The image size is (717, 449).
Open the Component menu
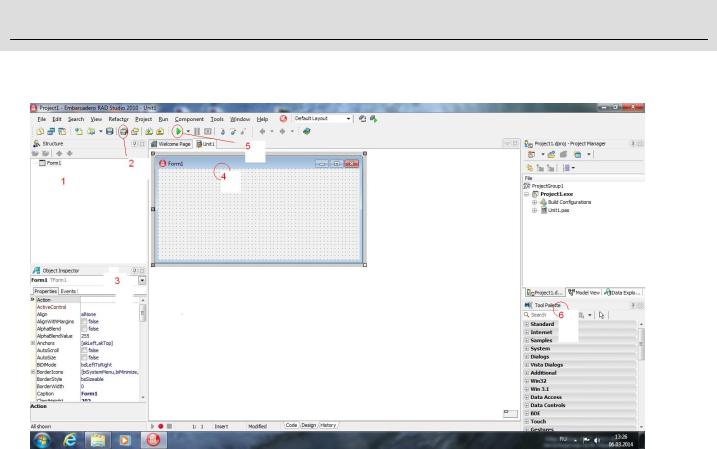pyautogui.click(x=189, y=119)
